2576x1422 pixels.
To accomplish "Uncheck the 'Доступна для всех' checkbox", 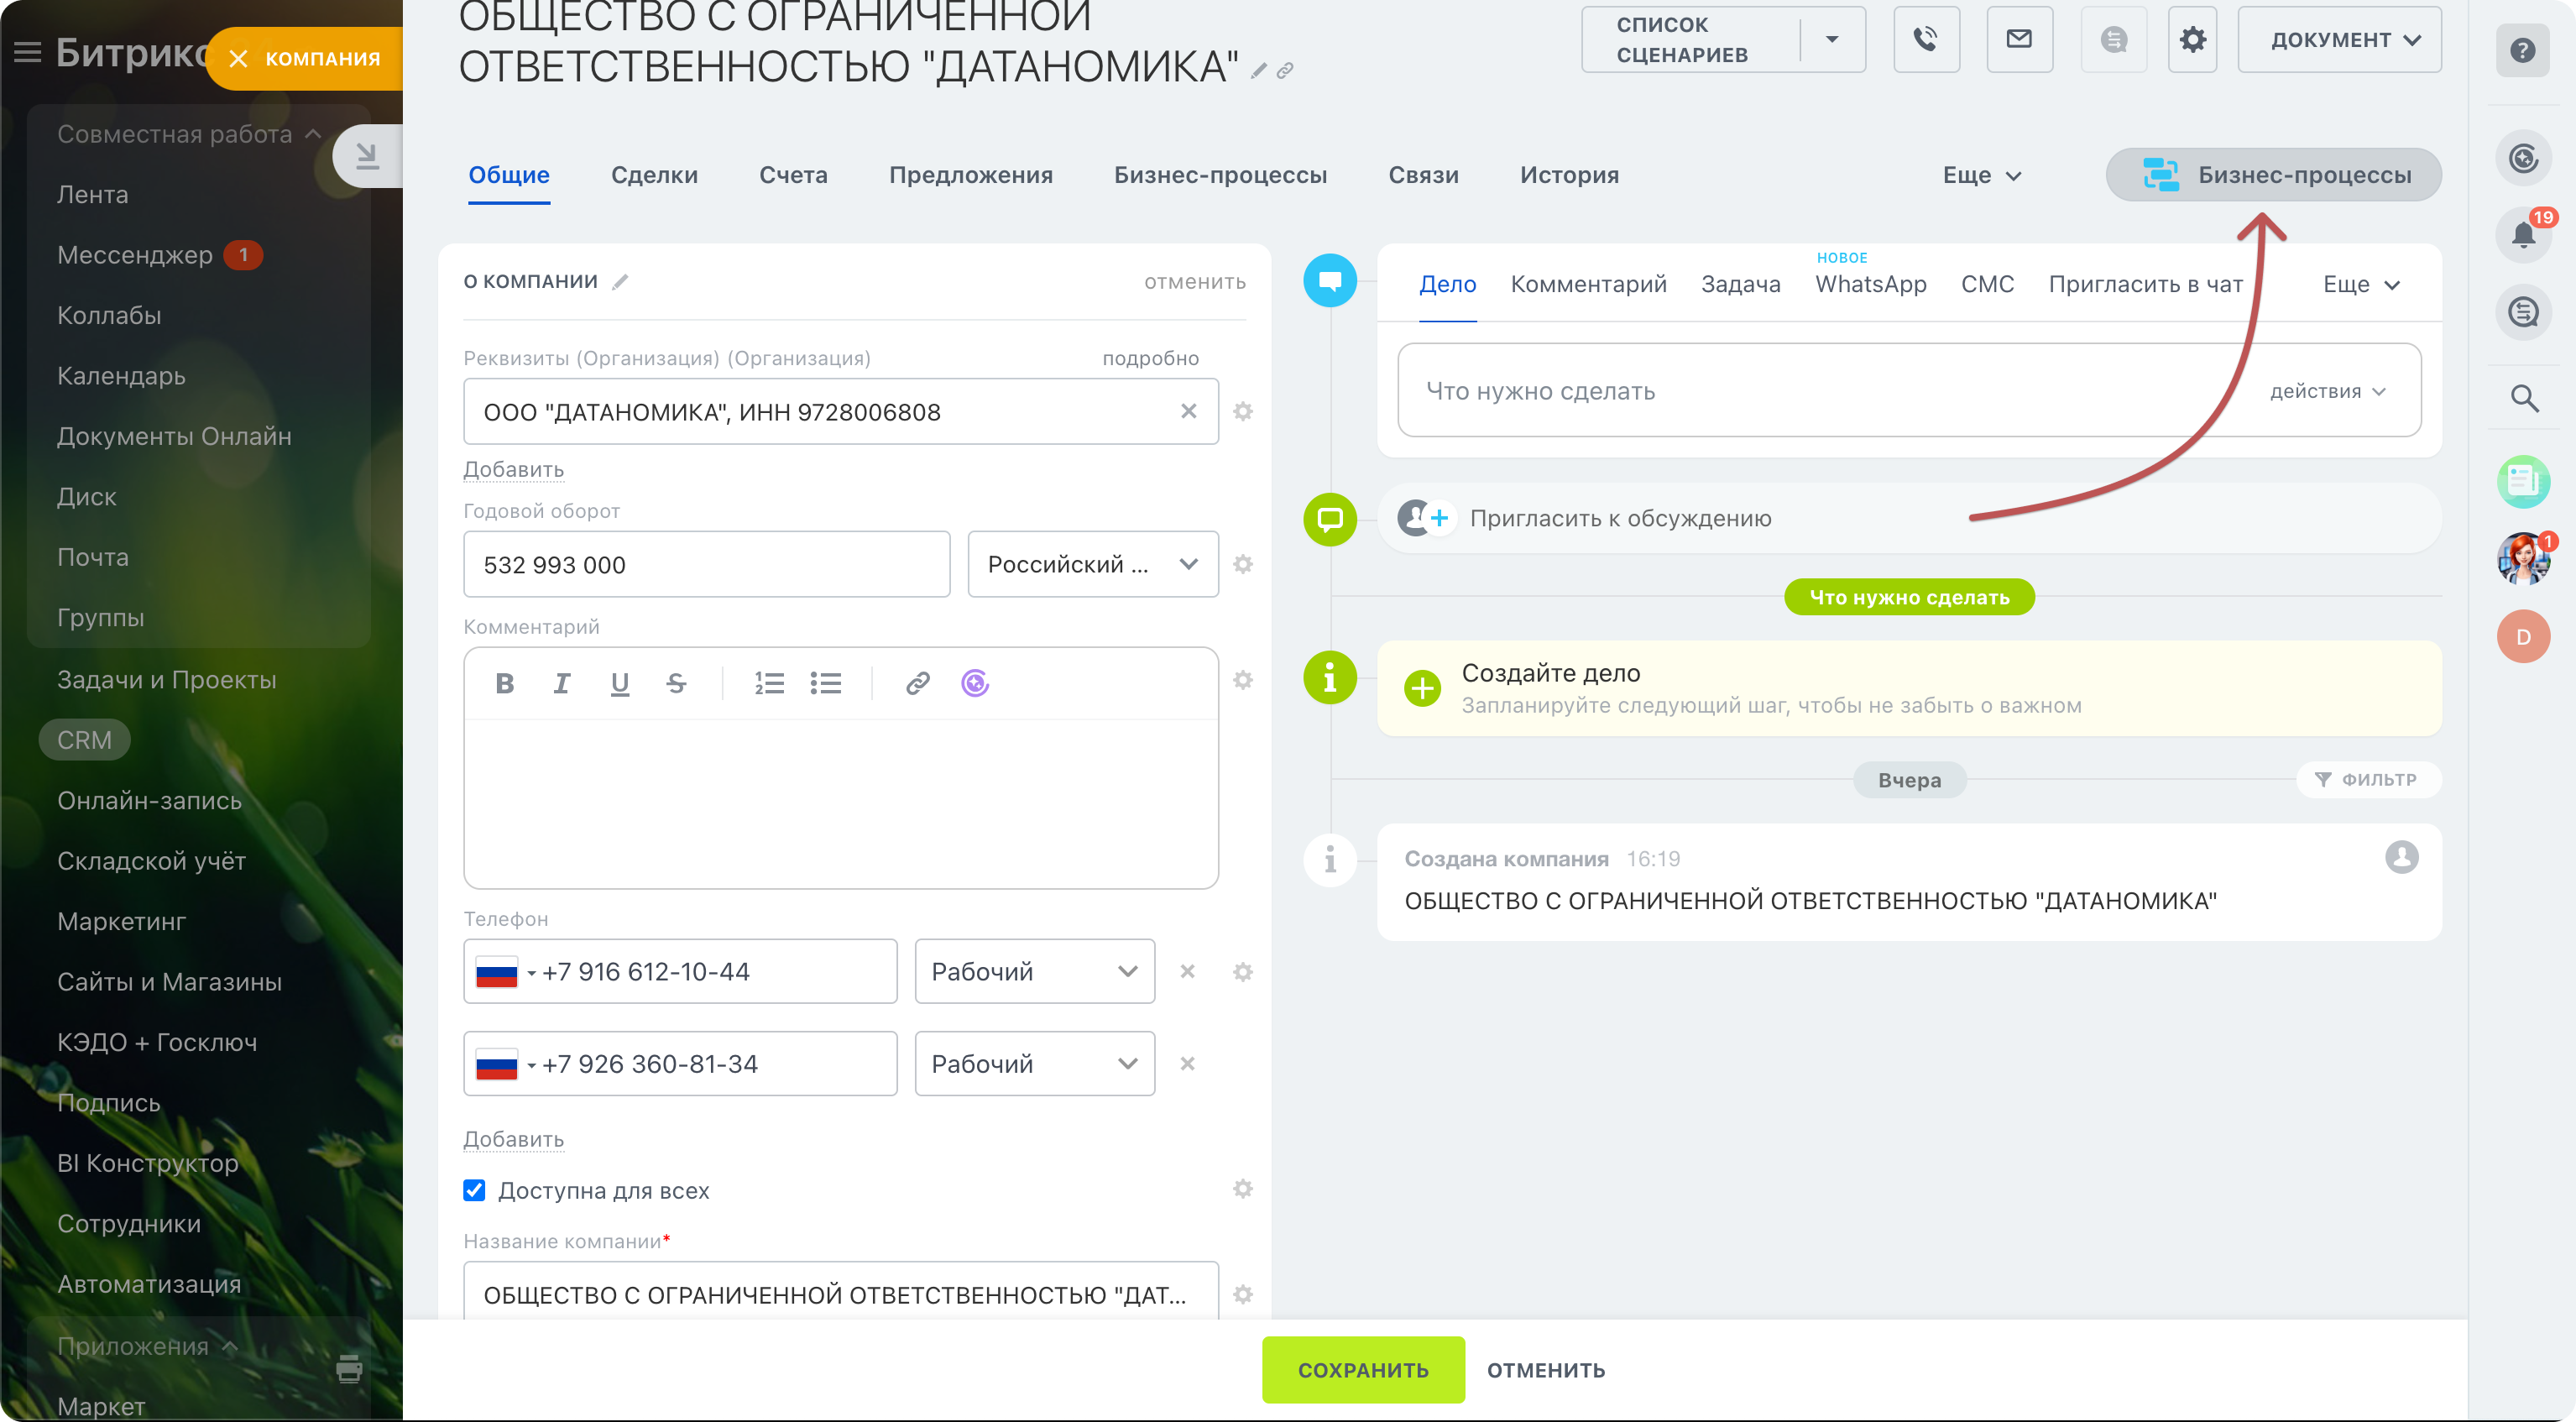I will click(474, 1190).
